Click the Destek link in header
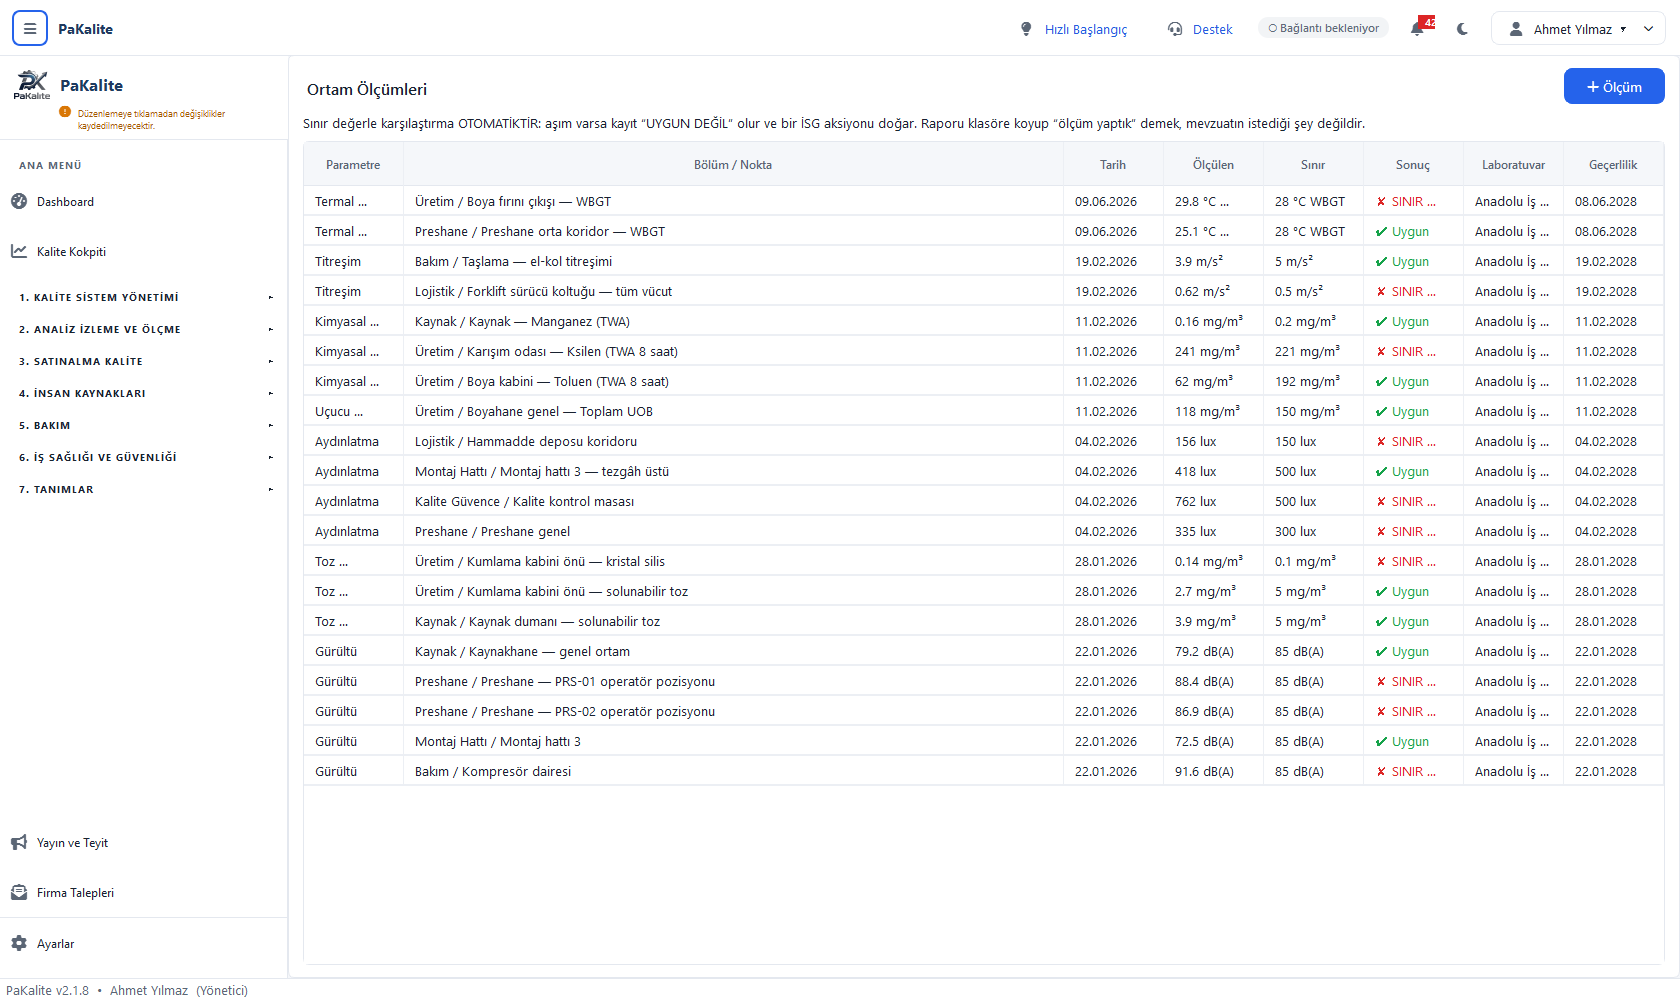1680x1000 pixels. 1212,29
